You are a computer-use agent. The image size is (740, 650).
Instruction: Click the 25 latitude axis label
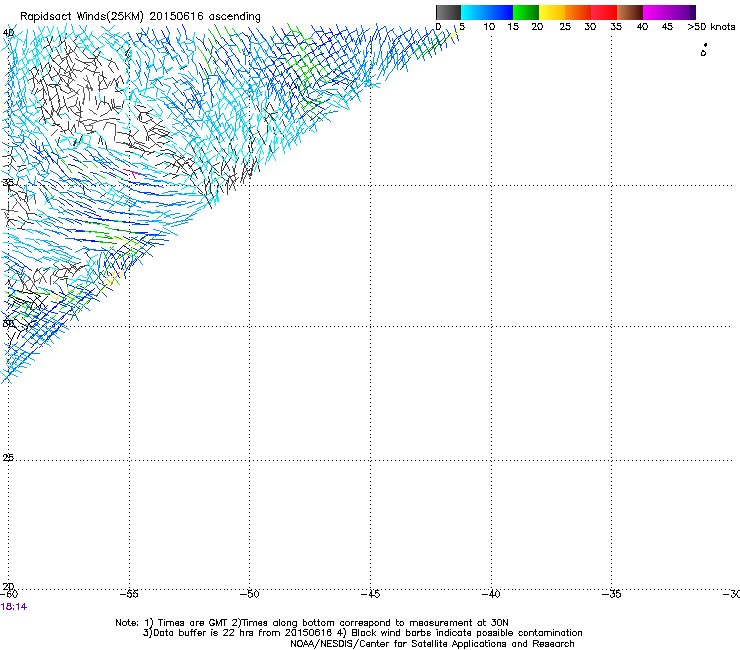coord(8,458)
